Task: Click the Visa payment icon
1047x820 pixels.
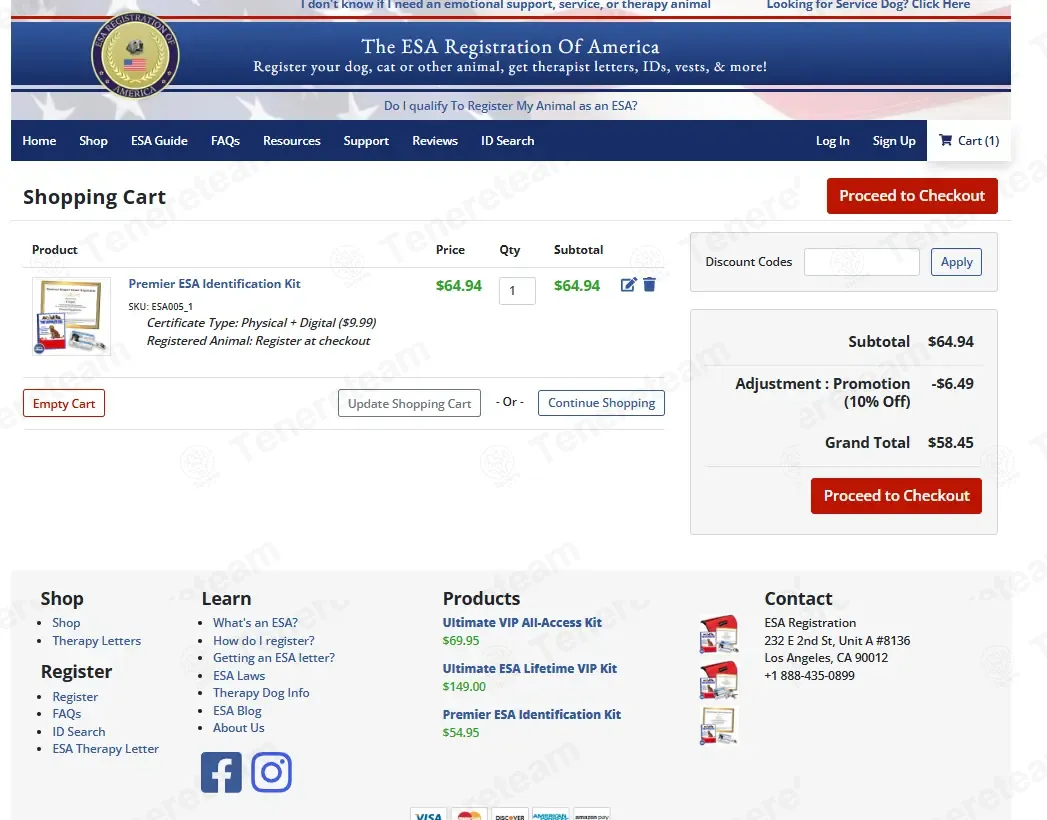Action: click(428, 814)
